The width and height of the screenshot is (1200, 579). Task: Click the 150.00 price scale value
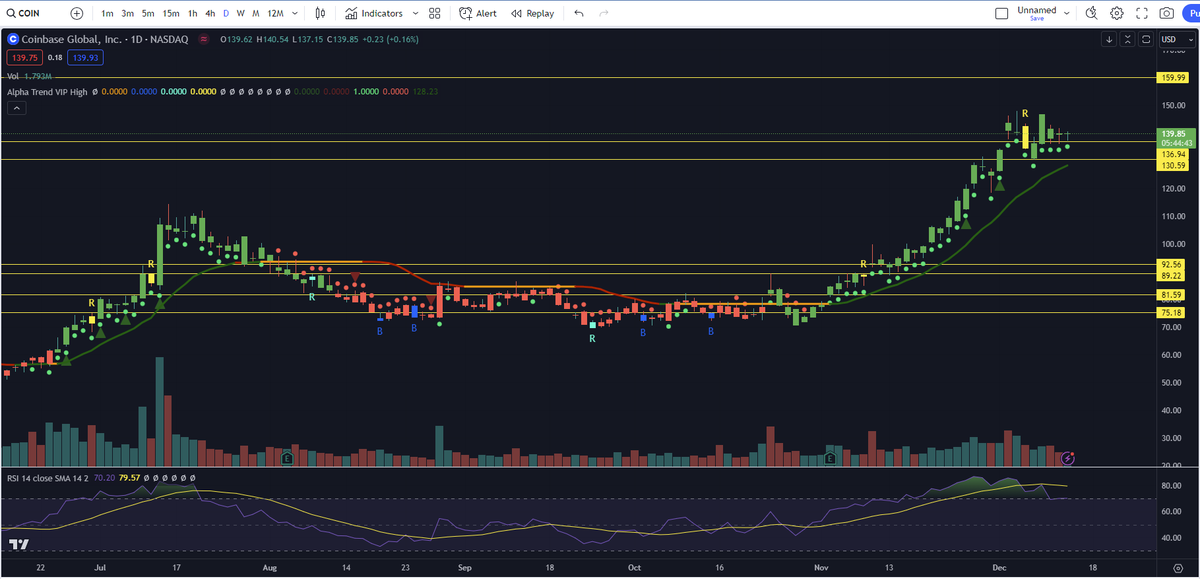(1173, 105)
